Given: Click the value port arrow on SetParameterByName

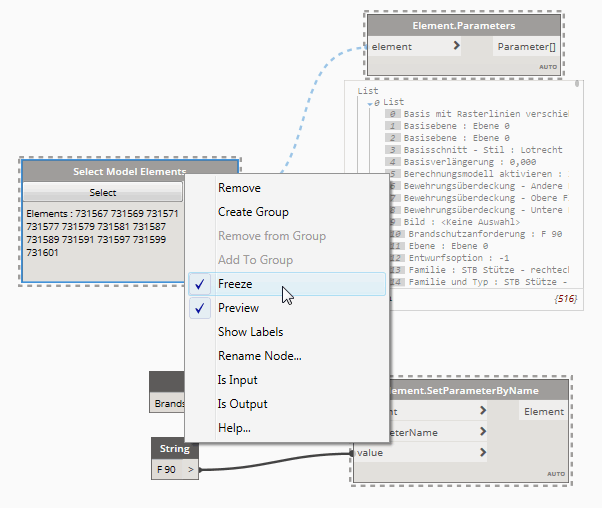Looking at the screenshot, I should (x=483, y=452).
